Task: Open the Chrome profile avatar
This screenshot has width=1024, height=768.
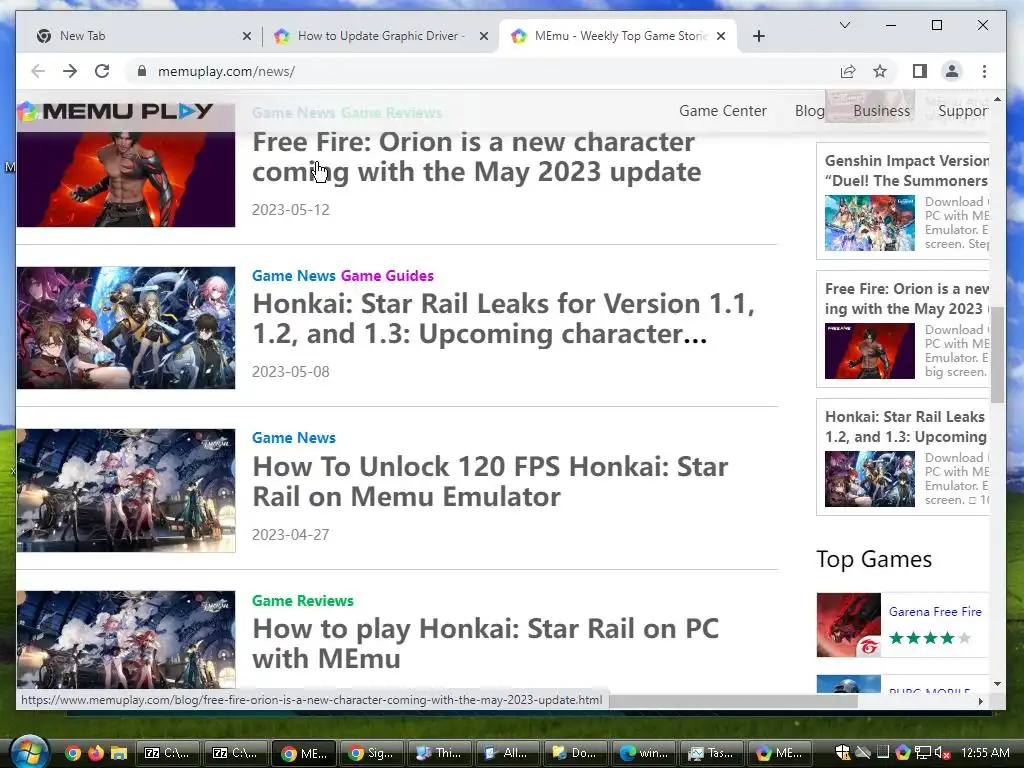Action: pyautogui.click(x=952, y=71)
